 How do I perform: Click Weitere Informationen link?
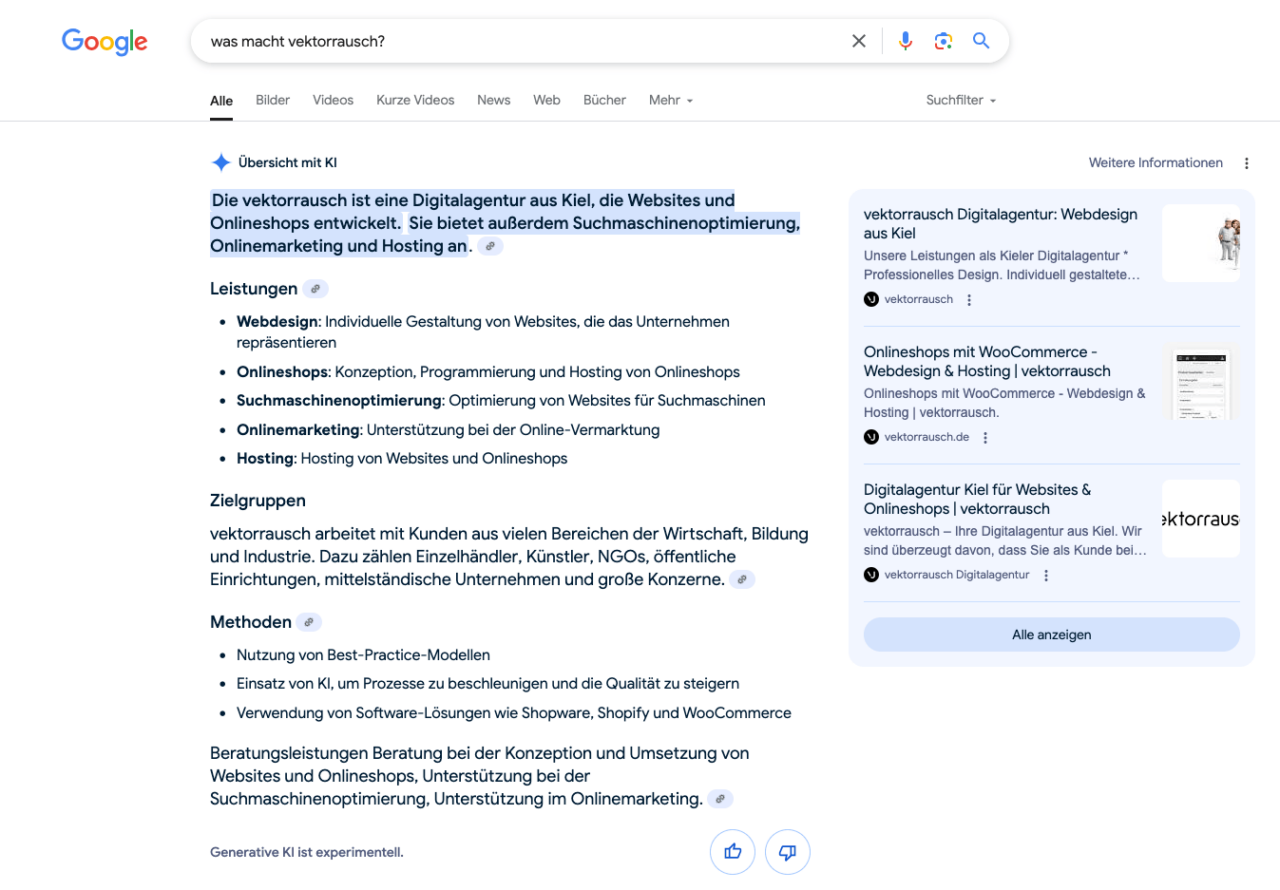coord(1156,163)
